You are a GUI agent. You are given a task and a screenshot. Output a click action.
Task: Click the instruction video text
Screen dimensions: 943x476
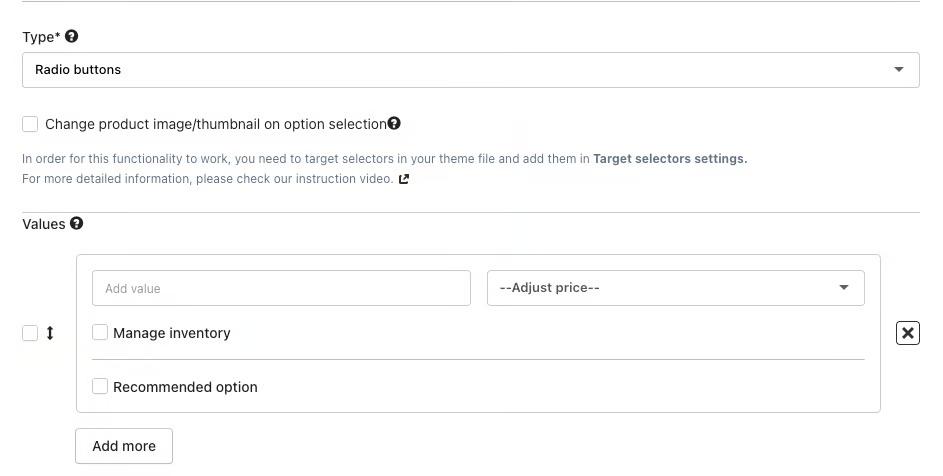click(x=350, y=179)
